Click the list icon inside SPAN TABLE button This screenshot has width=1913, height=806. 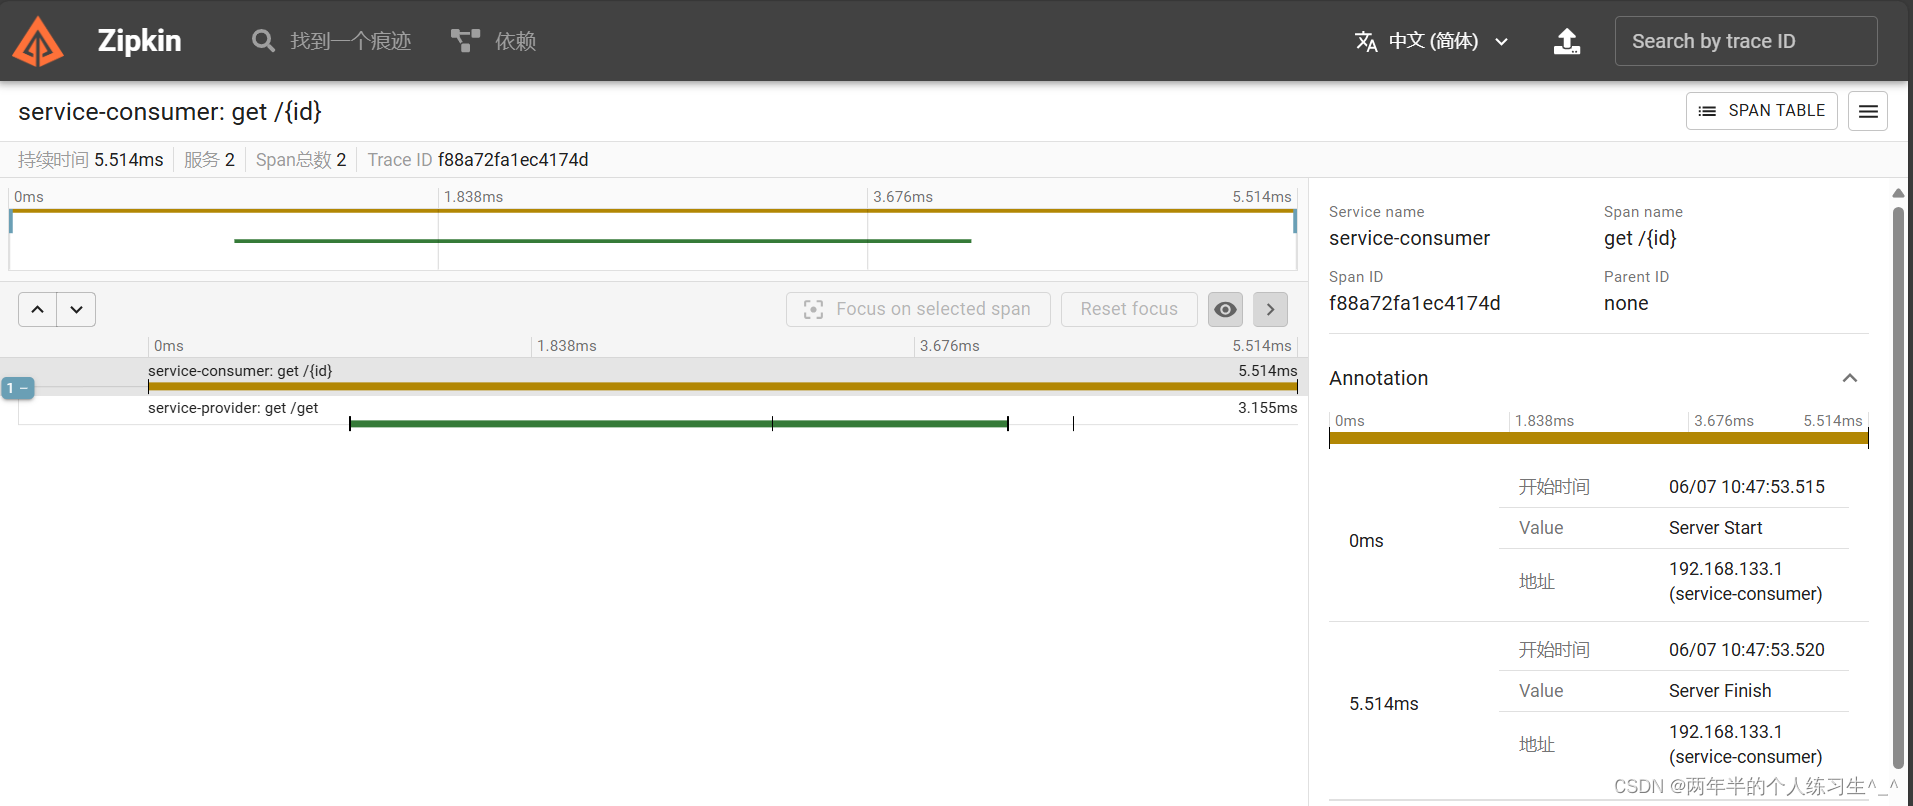[1707, 111]
